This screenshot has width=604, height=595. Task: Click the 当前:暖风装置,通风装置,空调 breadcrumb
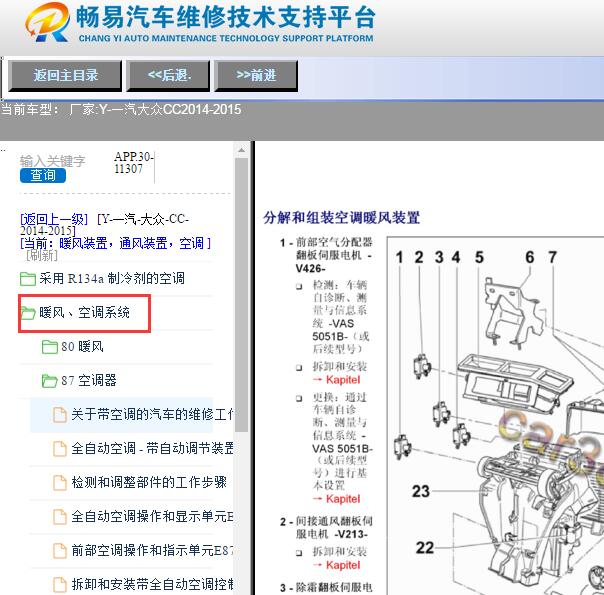pyautogui.click(x=115, y=243)
